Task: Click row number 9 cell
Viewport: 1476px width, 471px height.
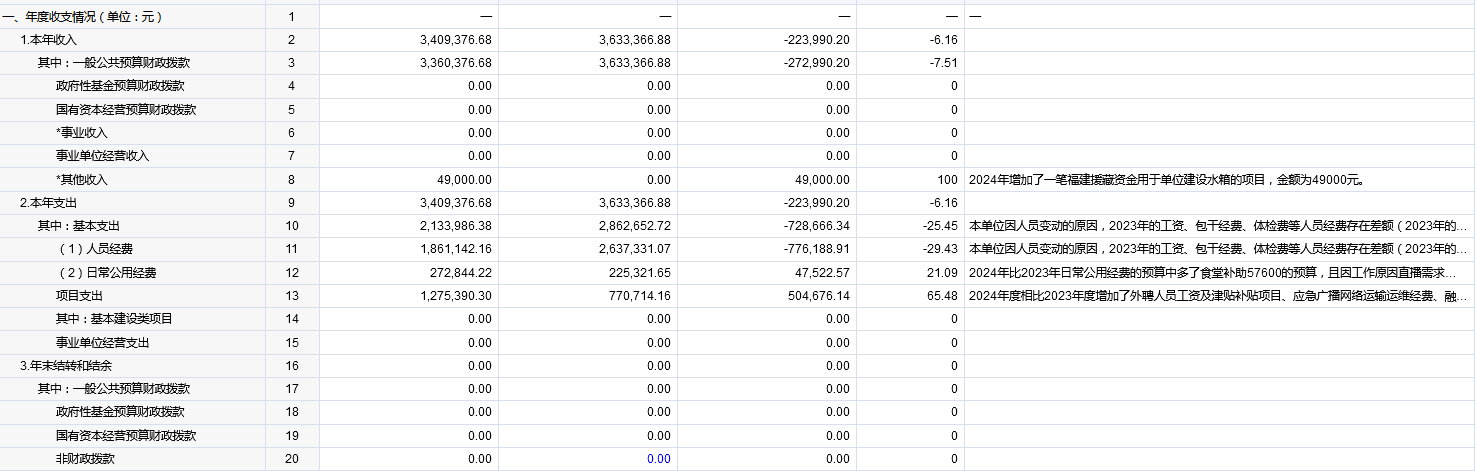Action: click(x=291, y=202)
